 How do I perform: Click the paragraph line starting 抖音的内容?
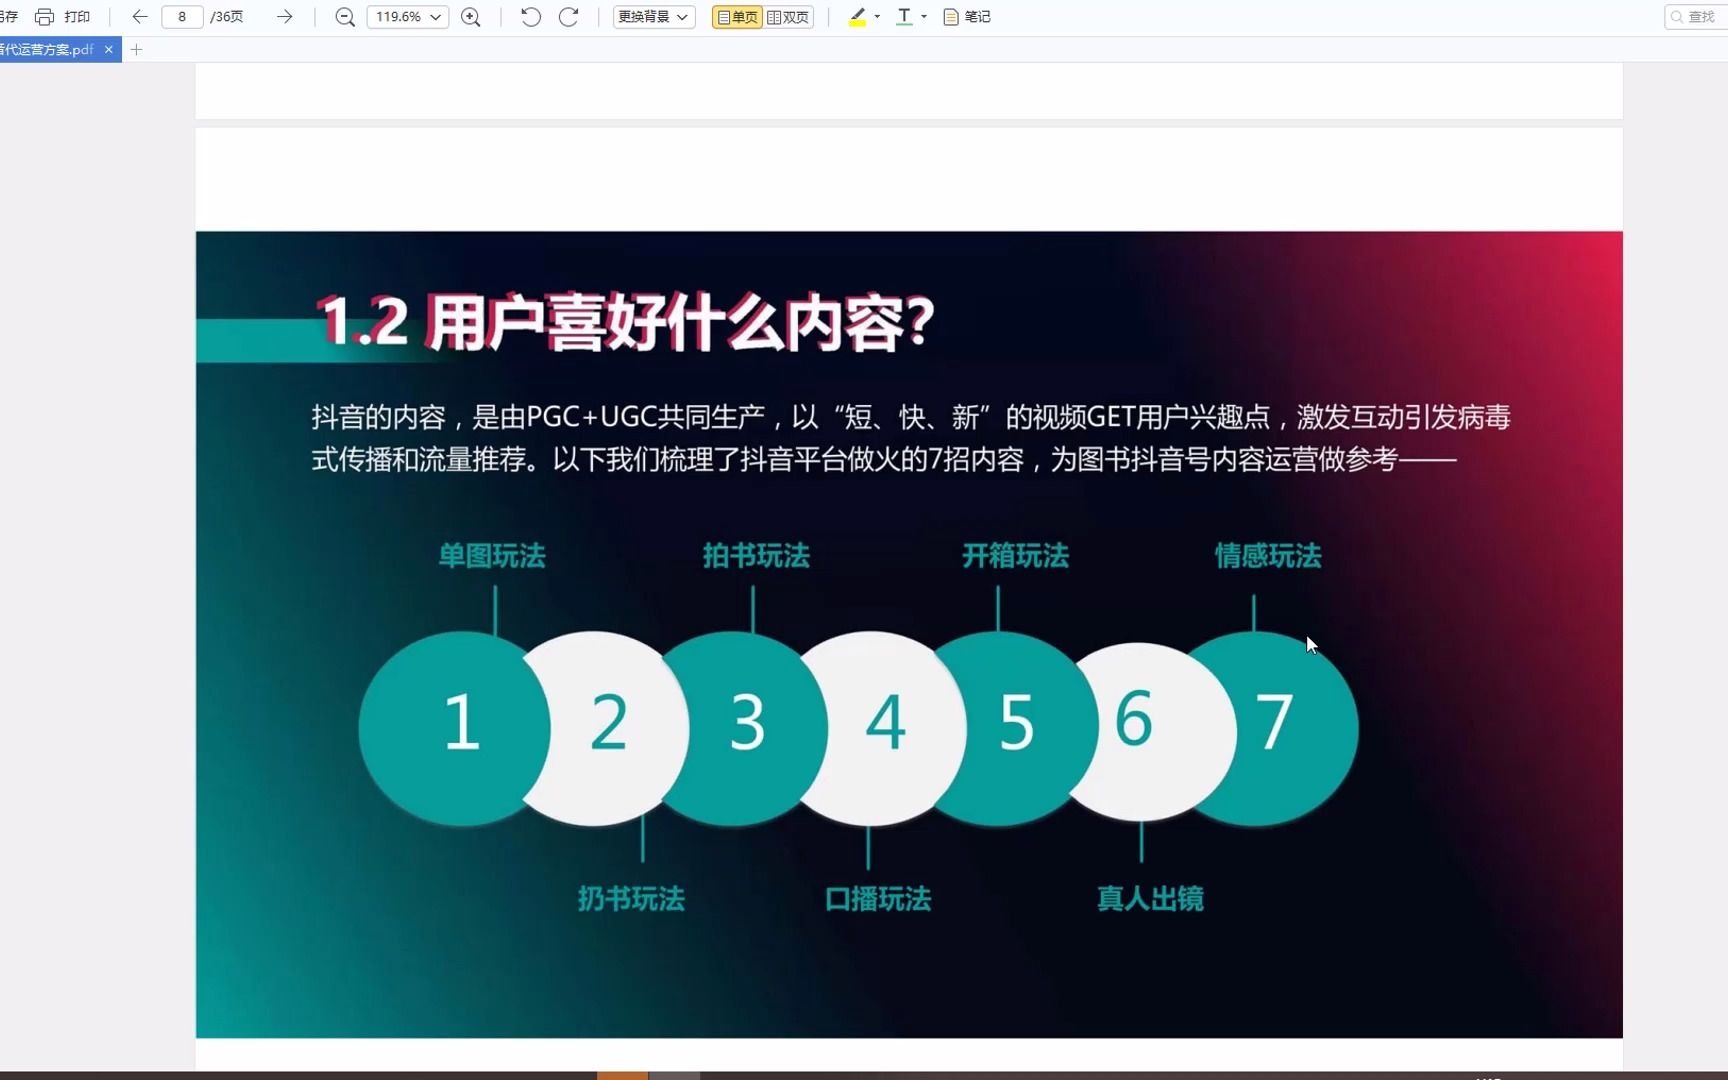point(911,417)
